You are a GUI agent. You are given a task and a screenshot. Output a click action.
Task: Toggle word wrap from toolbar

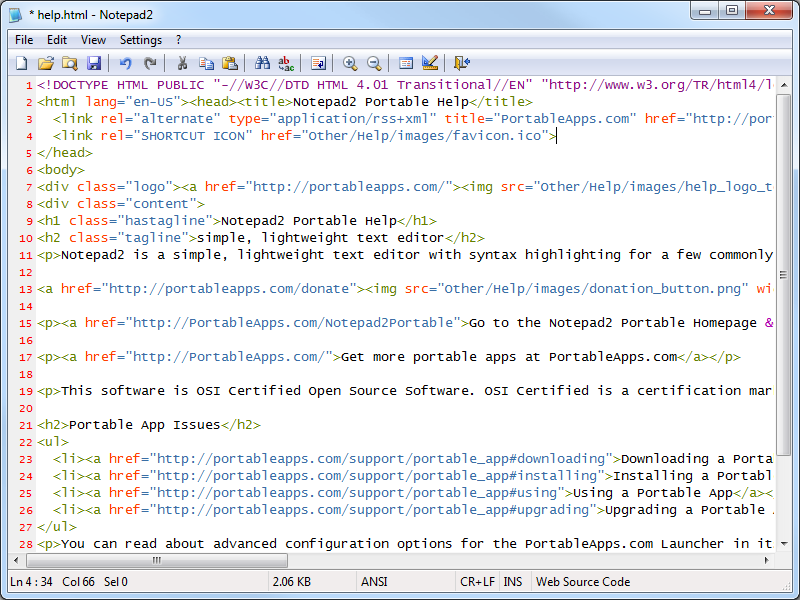coord(318,63)
